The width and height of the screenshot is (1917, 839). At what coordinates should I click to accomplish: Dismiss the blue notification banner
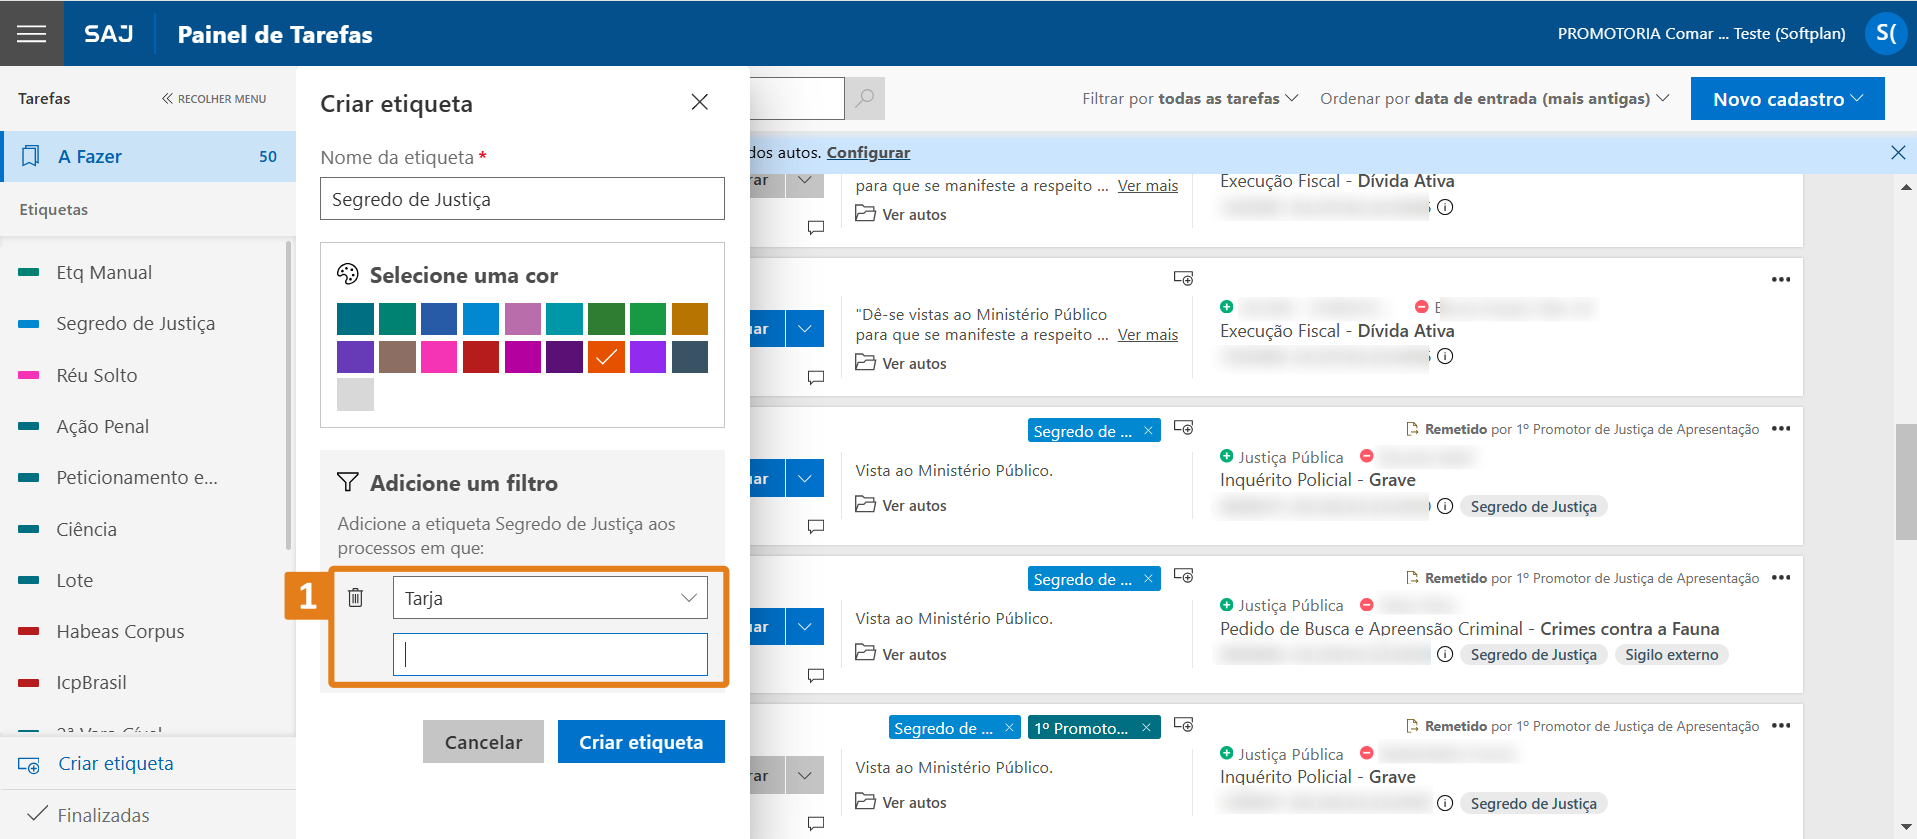coord(1897,152)
